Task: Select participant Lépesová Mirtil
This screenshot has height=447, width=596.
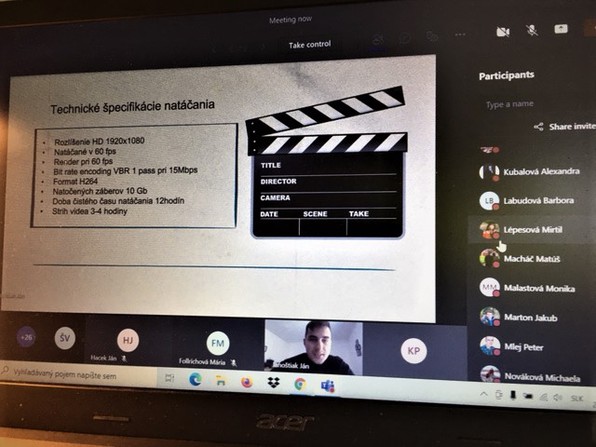Action: (x=532, y=230)
